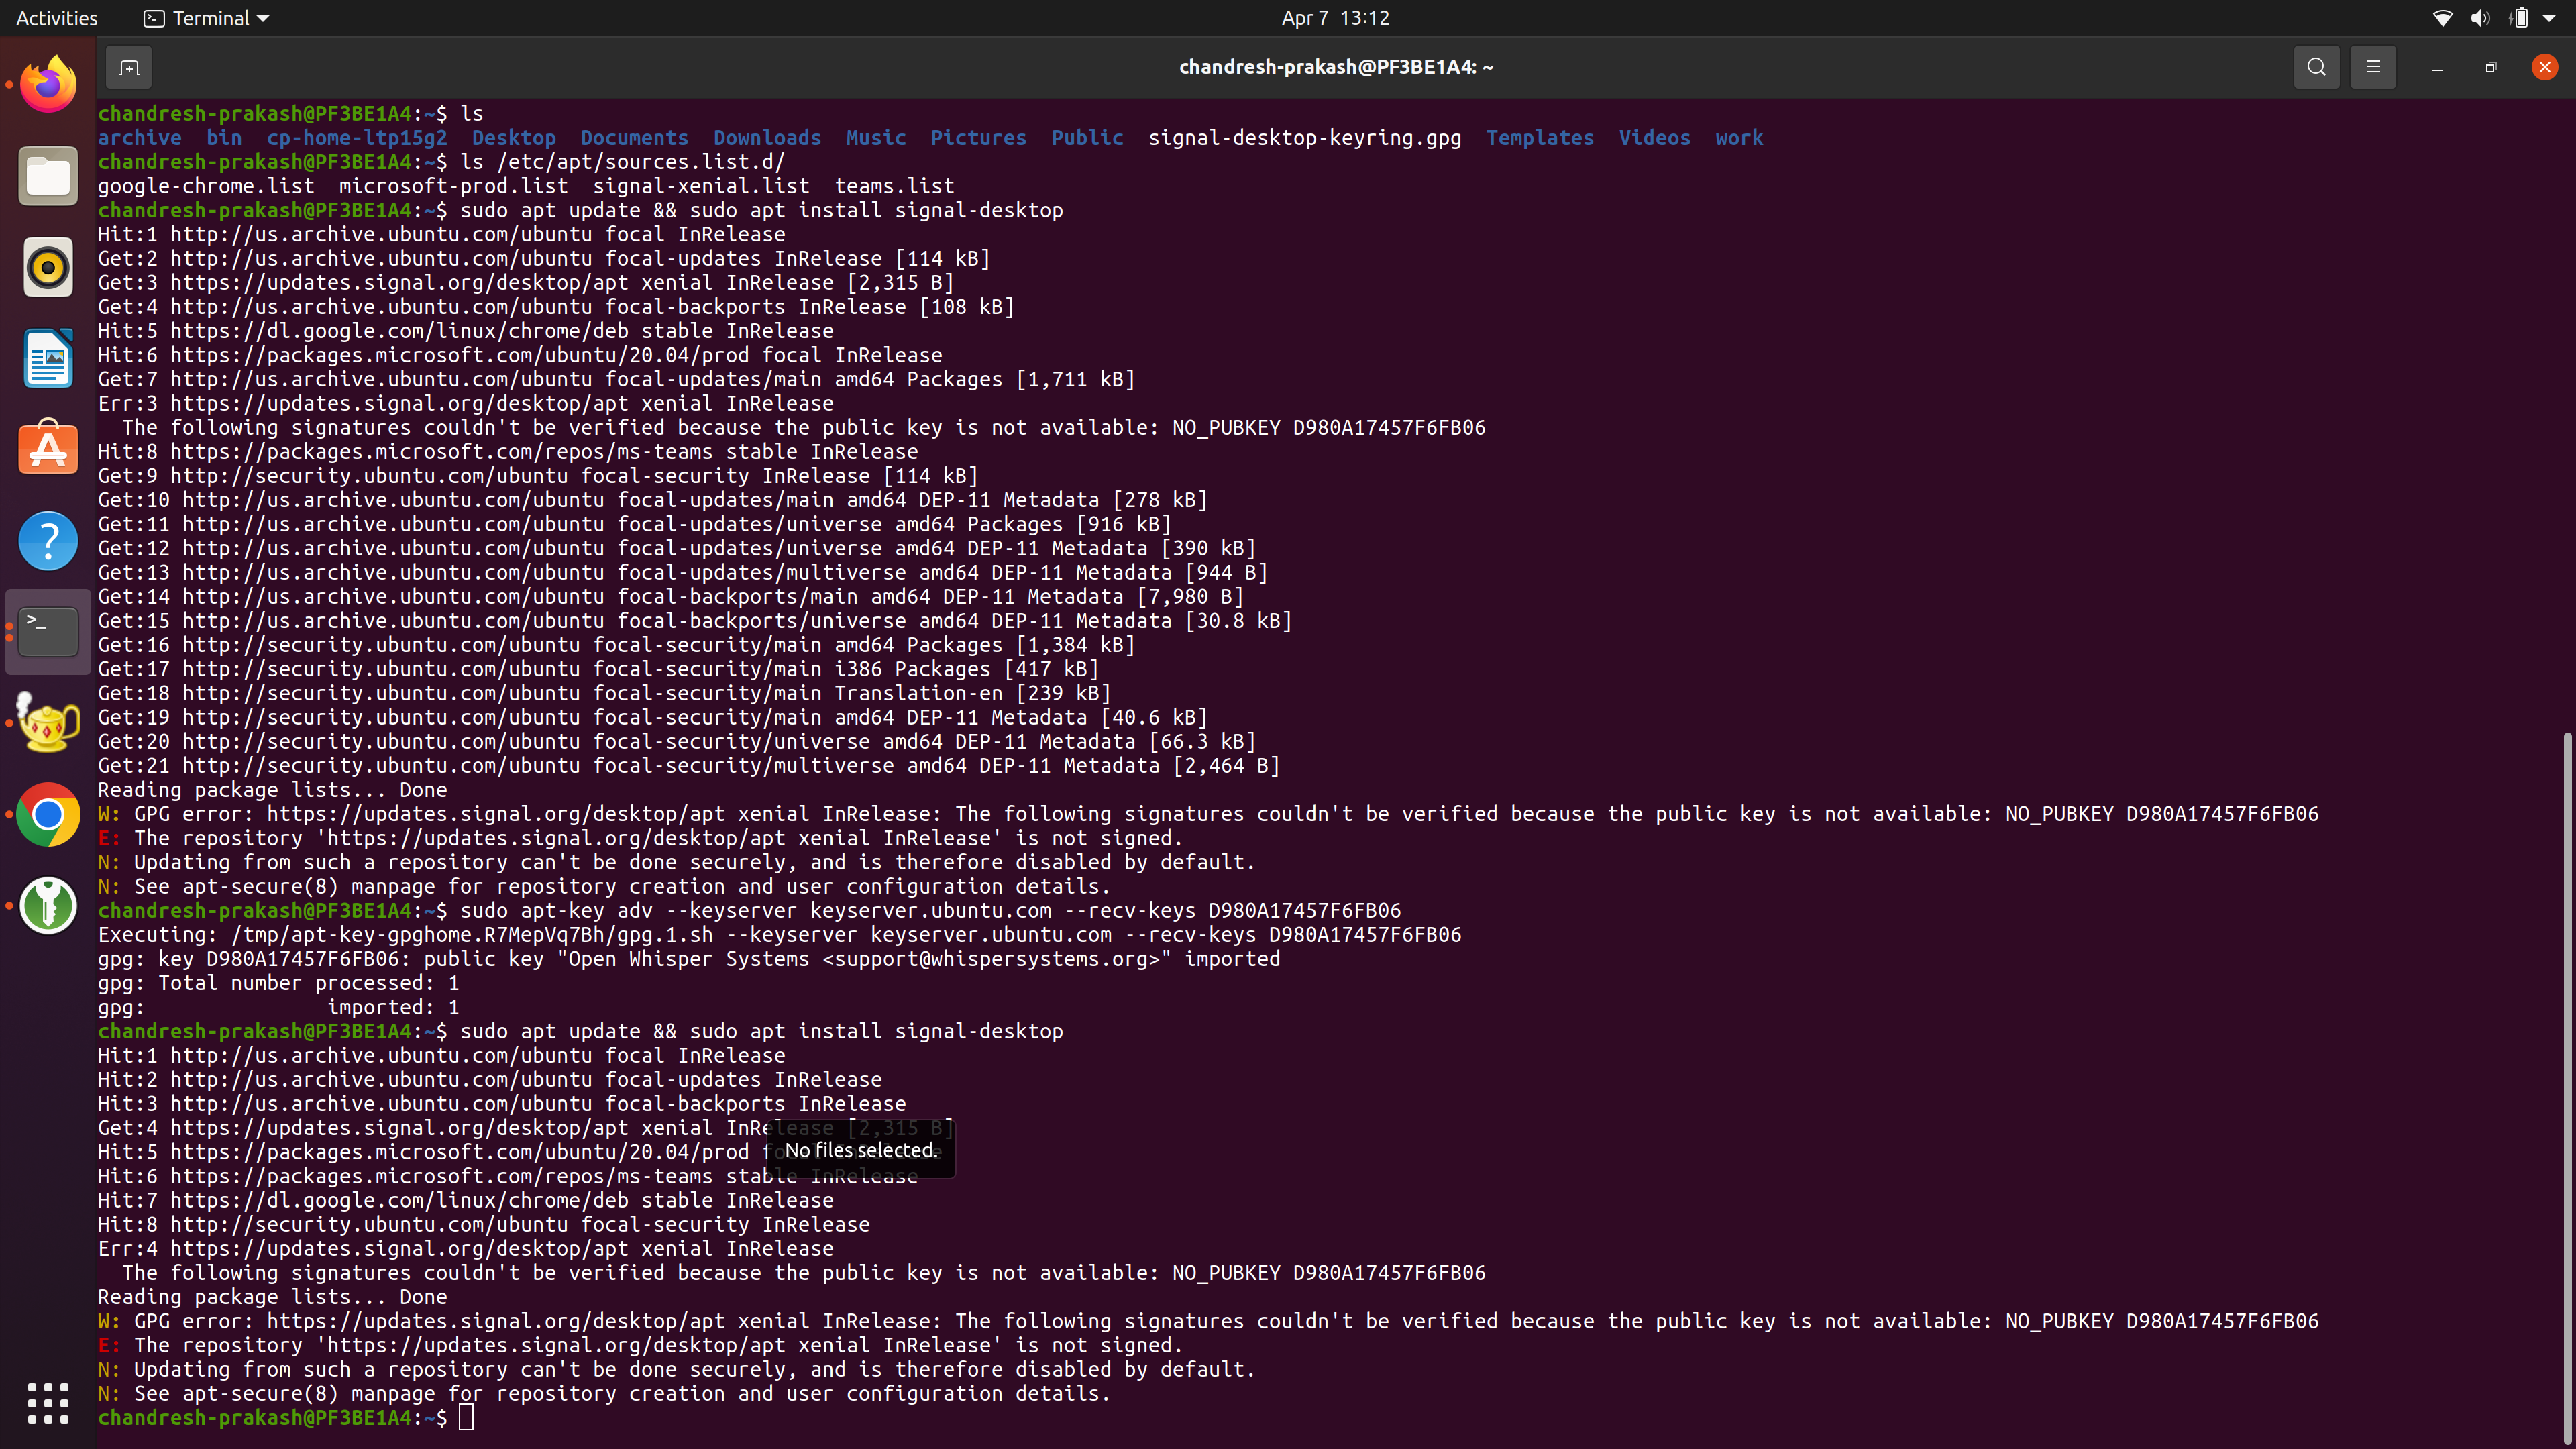Open the Files app in dock

[x=48, y=176]
